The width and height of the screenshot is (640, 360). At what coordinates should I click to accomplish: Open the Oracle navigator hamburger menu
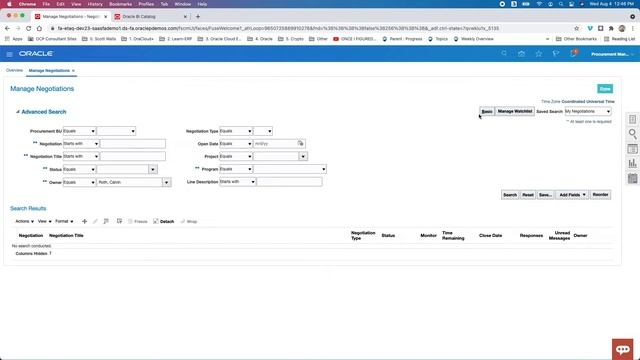click(9, 54)
